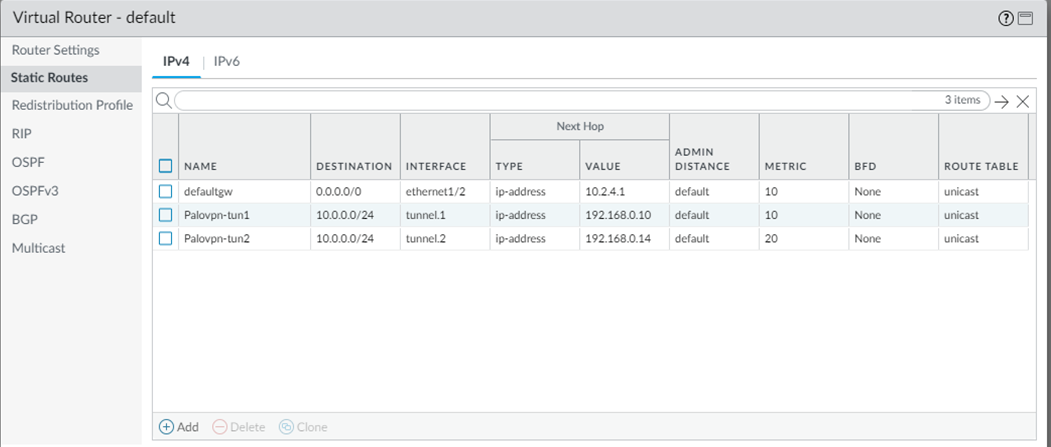Click the 3 items count label
1051x447 pixels.
[963, 101]
